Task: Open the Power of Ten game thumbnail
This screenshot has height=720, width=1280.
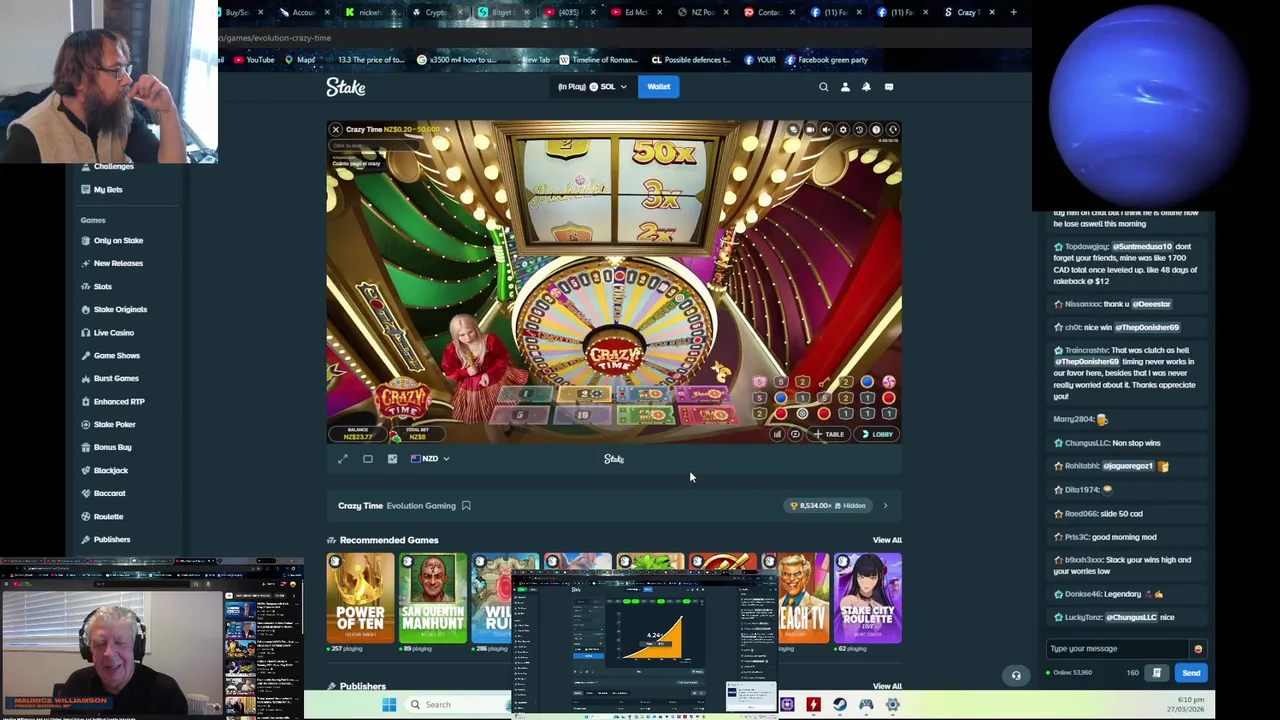Action: pos(360,598)
